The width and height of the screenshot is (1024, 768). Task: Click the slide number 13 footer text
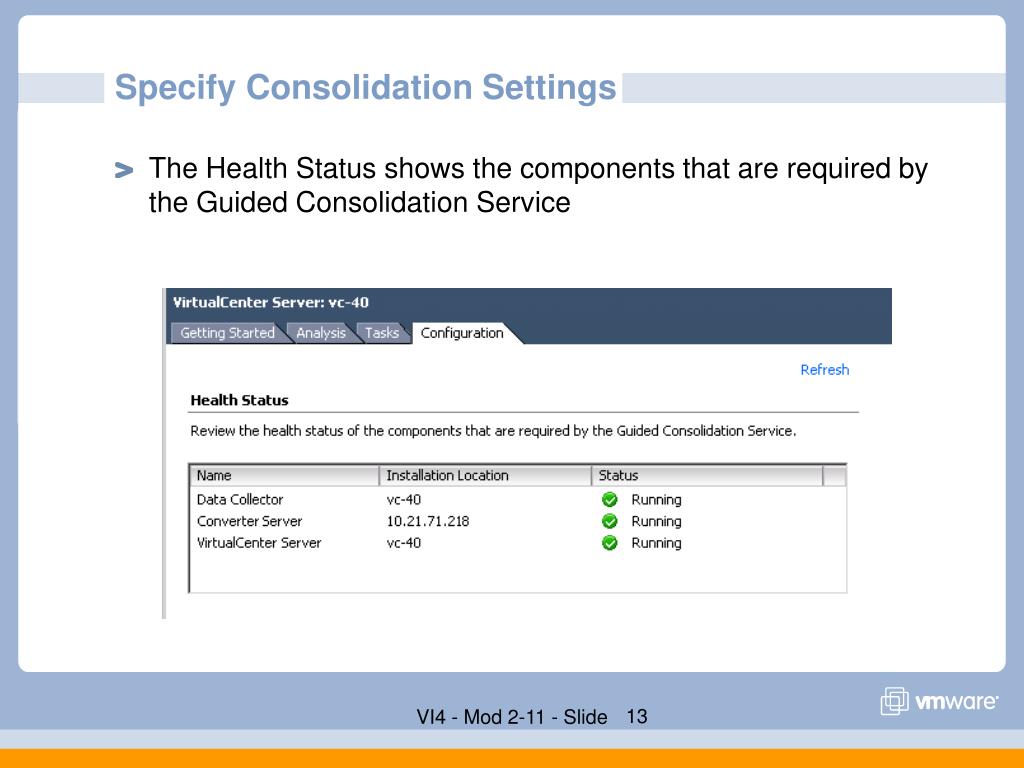coord(637,716)
